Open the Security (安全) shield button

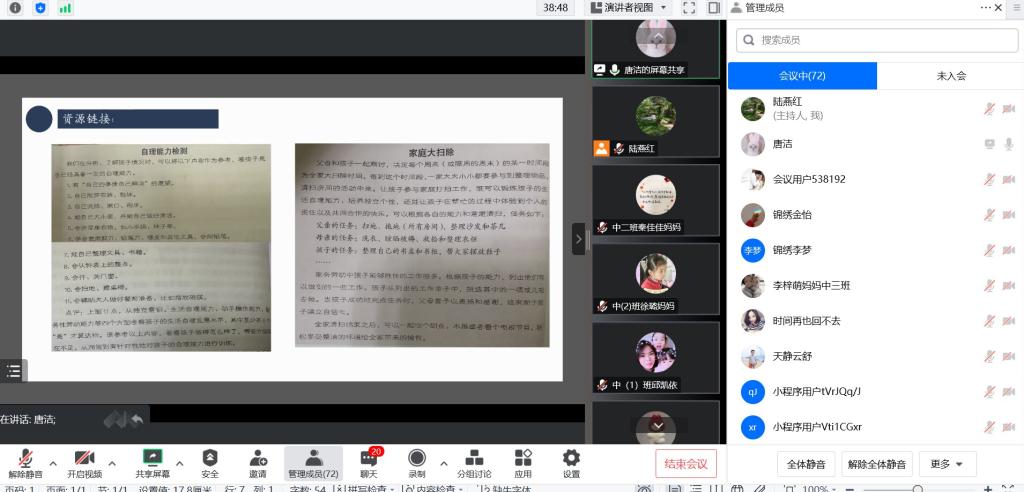(x=210, y=463)
